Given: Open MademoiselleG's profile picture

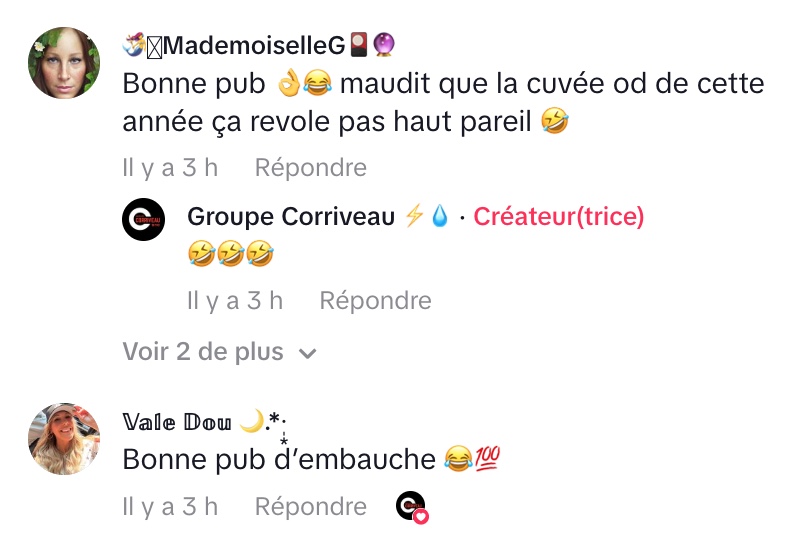Looking at the screenshot, I should point(64,63).
